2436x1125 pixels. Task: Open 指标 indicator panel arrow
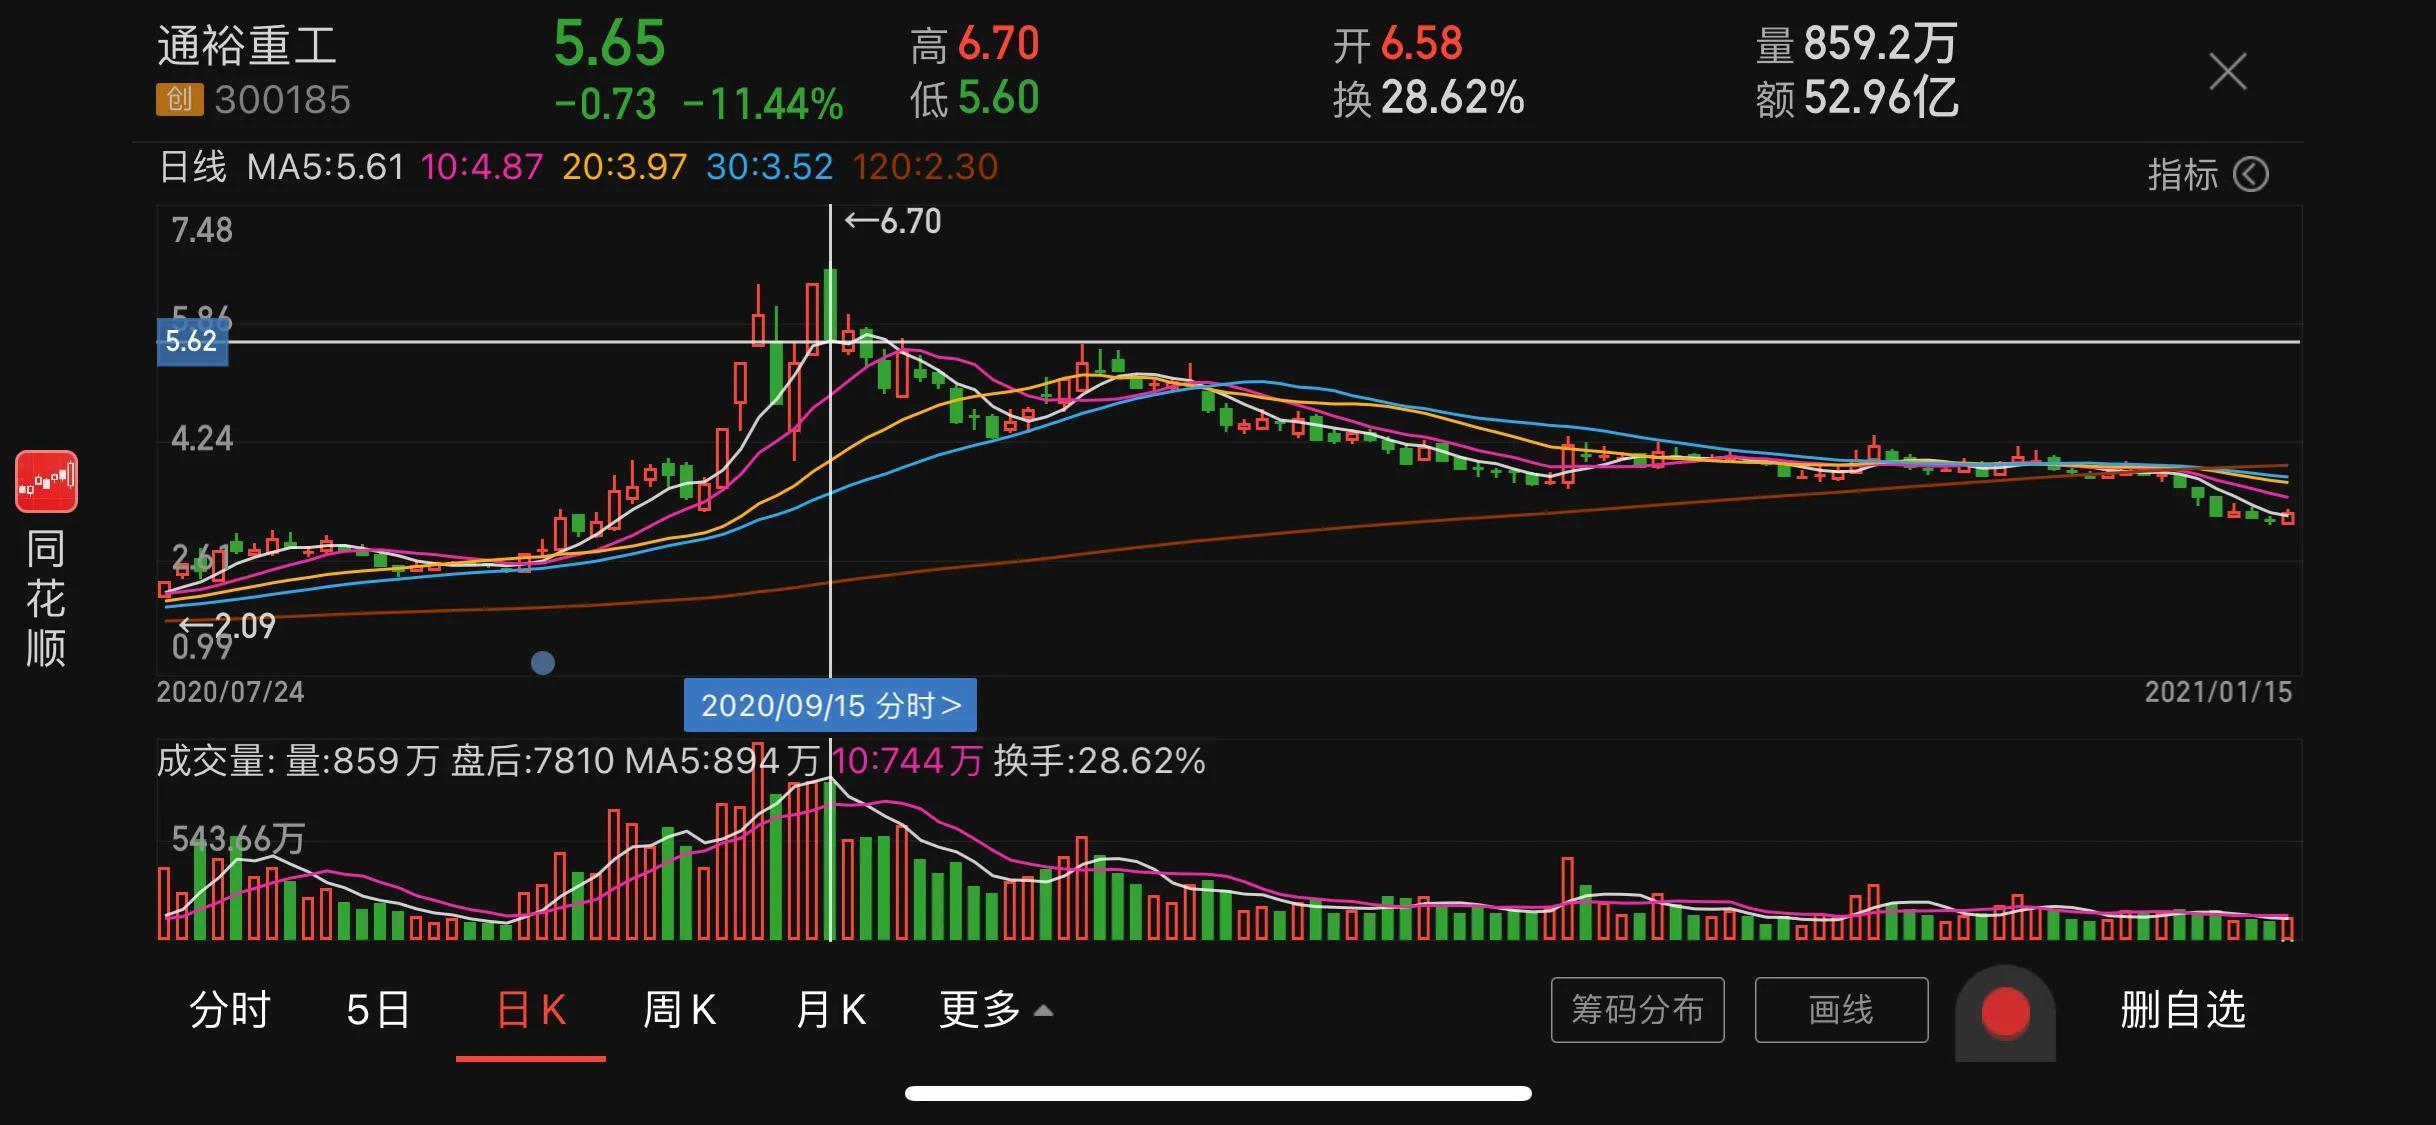[x=2251, y=175]
